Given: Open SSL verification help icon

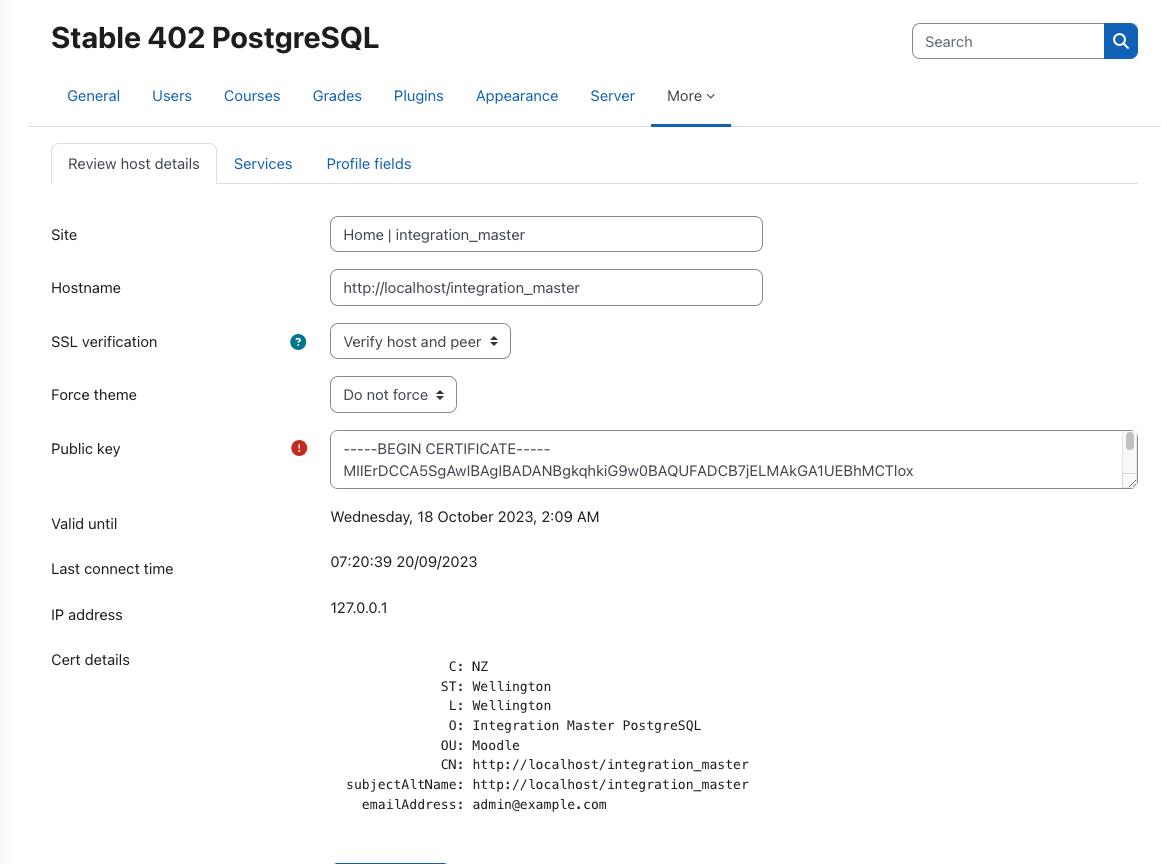Looking at the screenshot, I should tap(298, 342).
